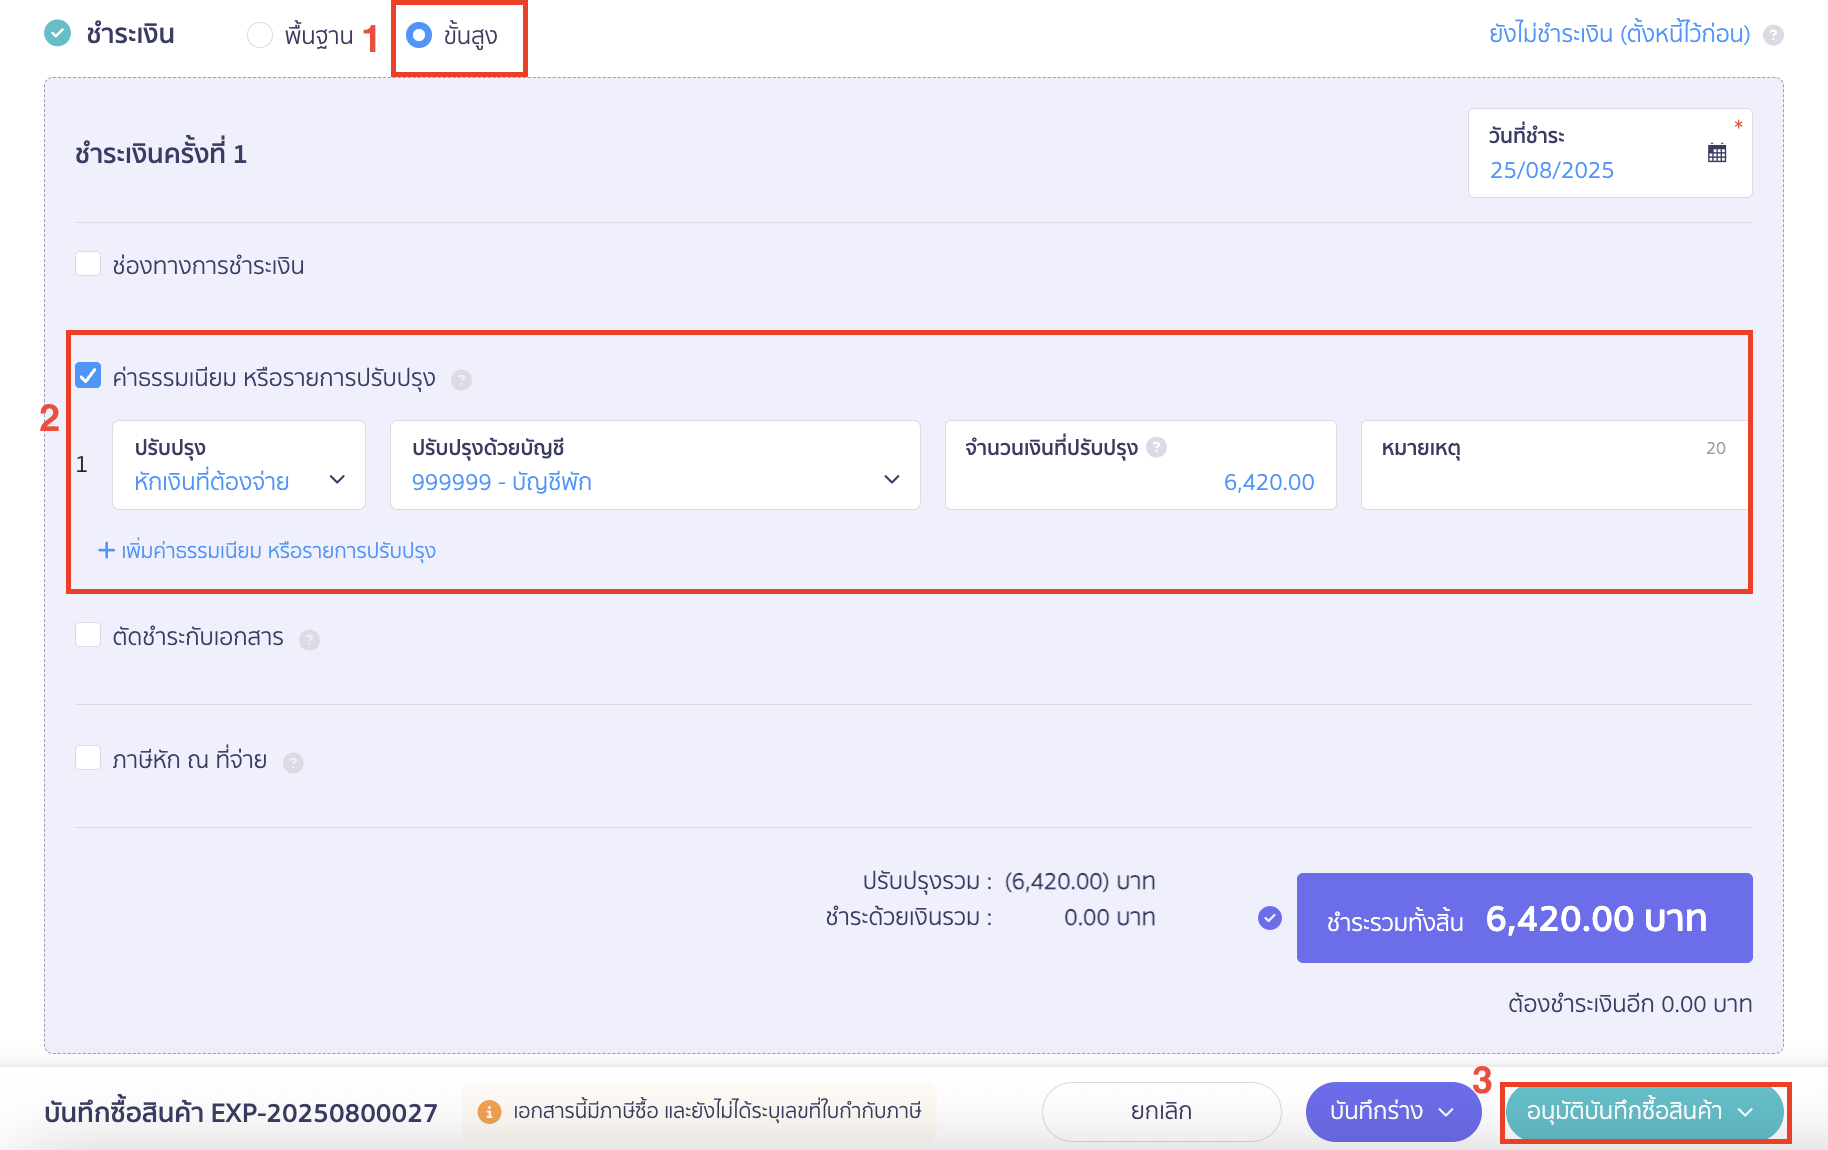The width and height of the screenshot is (1828, 1150).
Task: Select the ขั้นสูง radio option
Action: pos(419,35)
